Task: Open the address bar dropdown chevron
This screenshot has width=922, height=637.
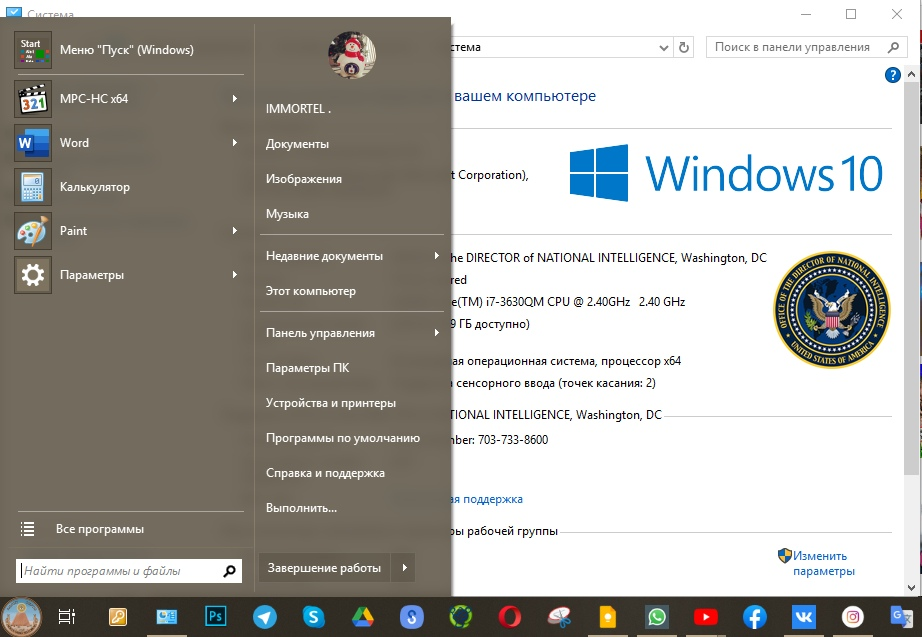Action: pyautogui.click(x=663, y=48)
